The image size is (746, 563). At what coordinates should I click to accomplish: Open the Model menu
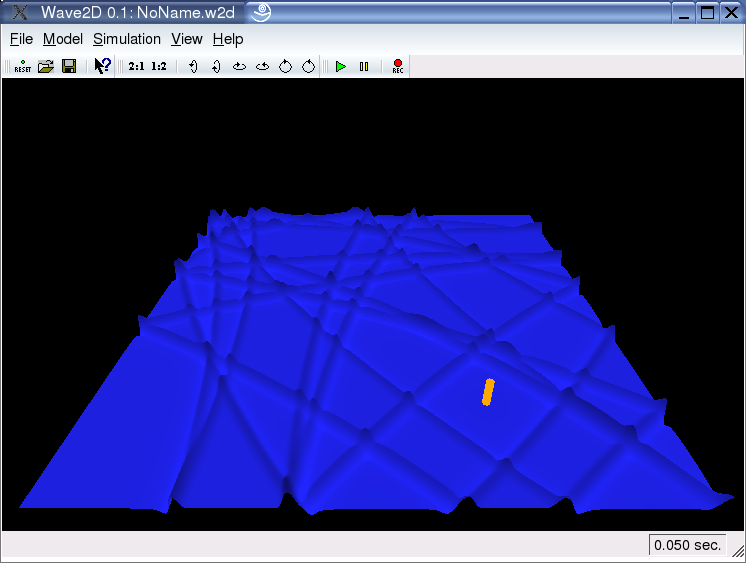(x=63, y=39)
